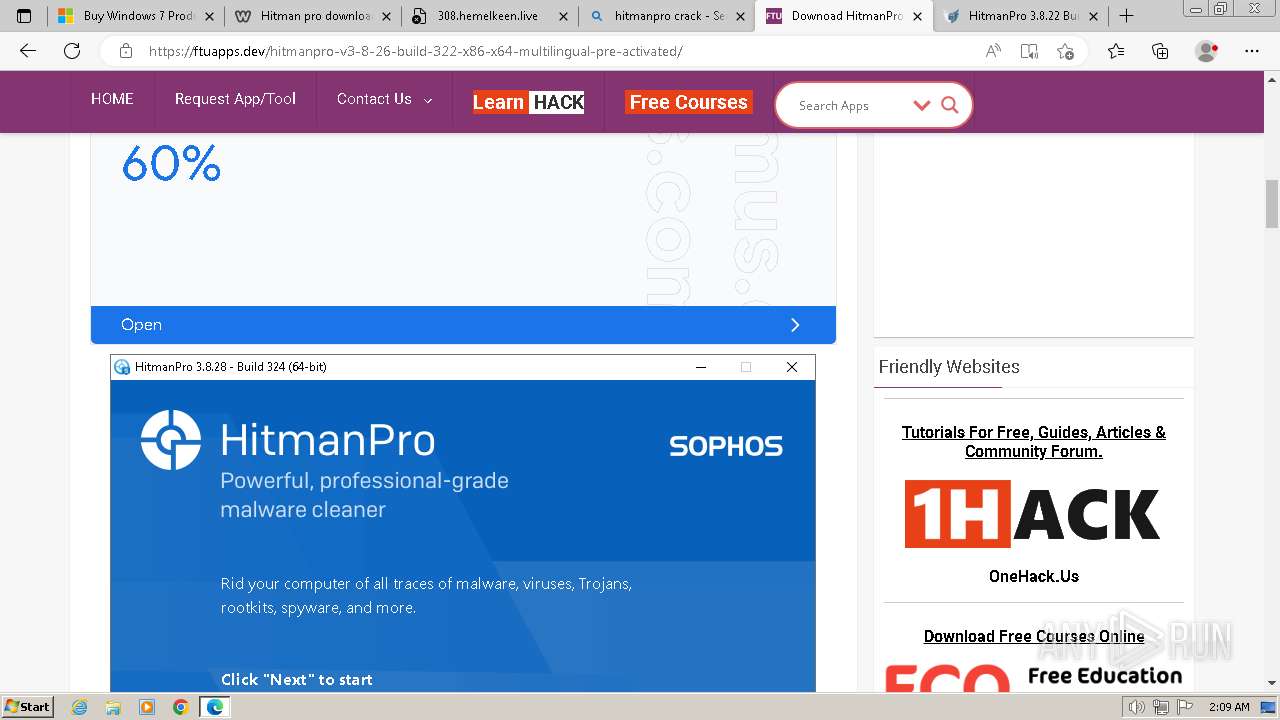Open the tab actions menu icon

(x=24, y=16)
